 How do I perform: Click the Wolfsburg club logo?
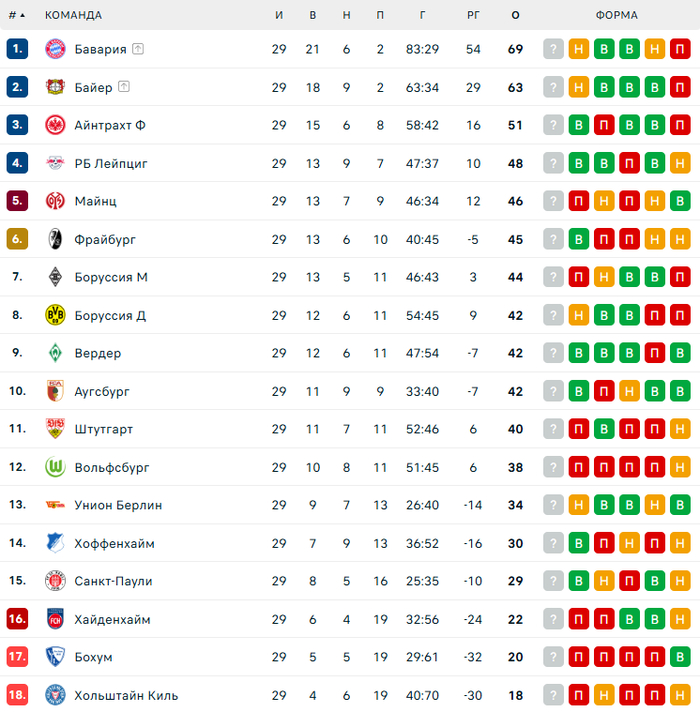pyautogui.click(x=55, y=467)
